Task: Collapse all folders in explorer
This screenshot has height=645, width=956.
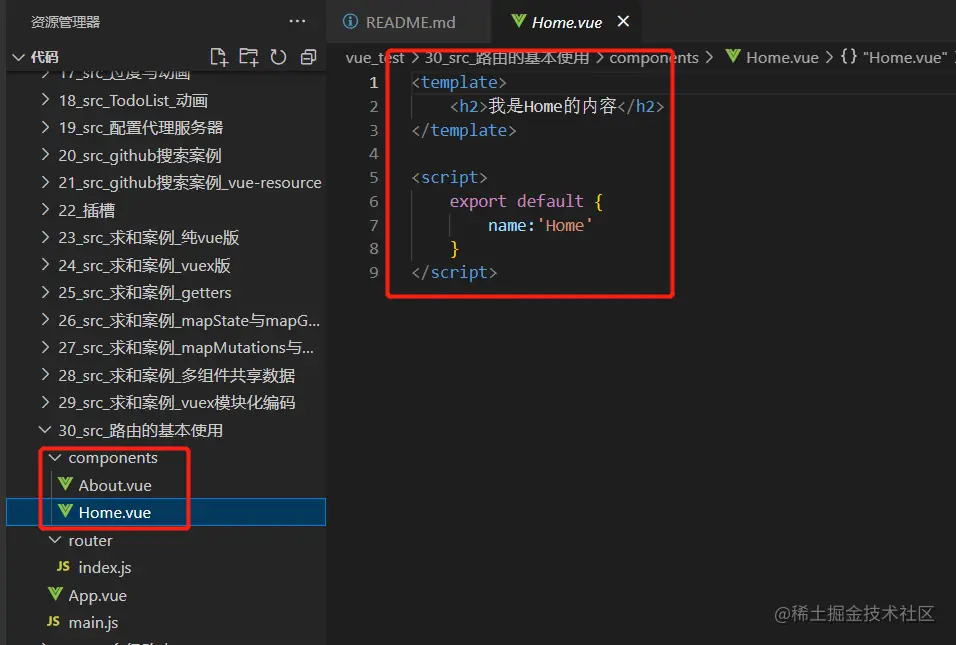Action: pos(309,57)
